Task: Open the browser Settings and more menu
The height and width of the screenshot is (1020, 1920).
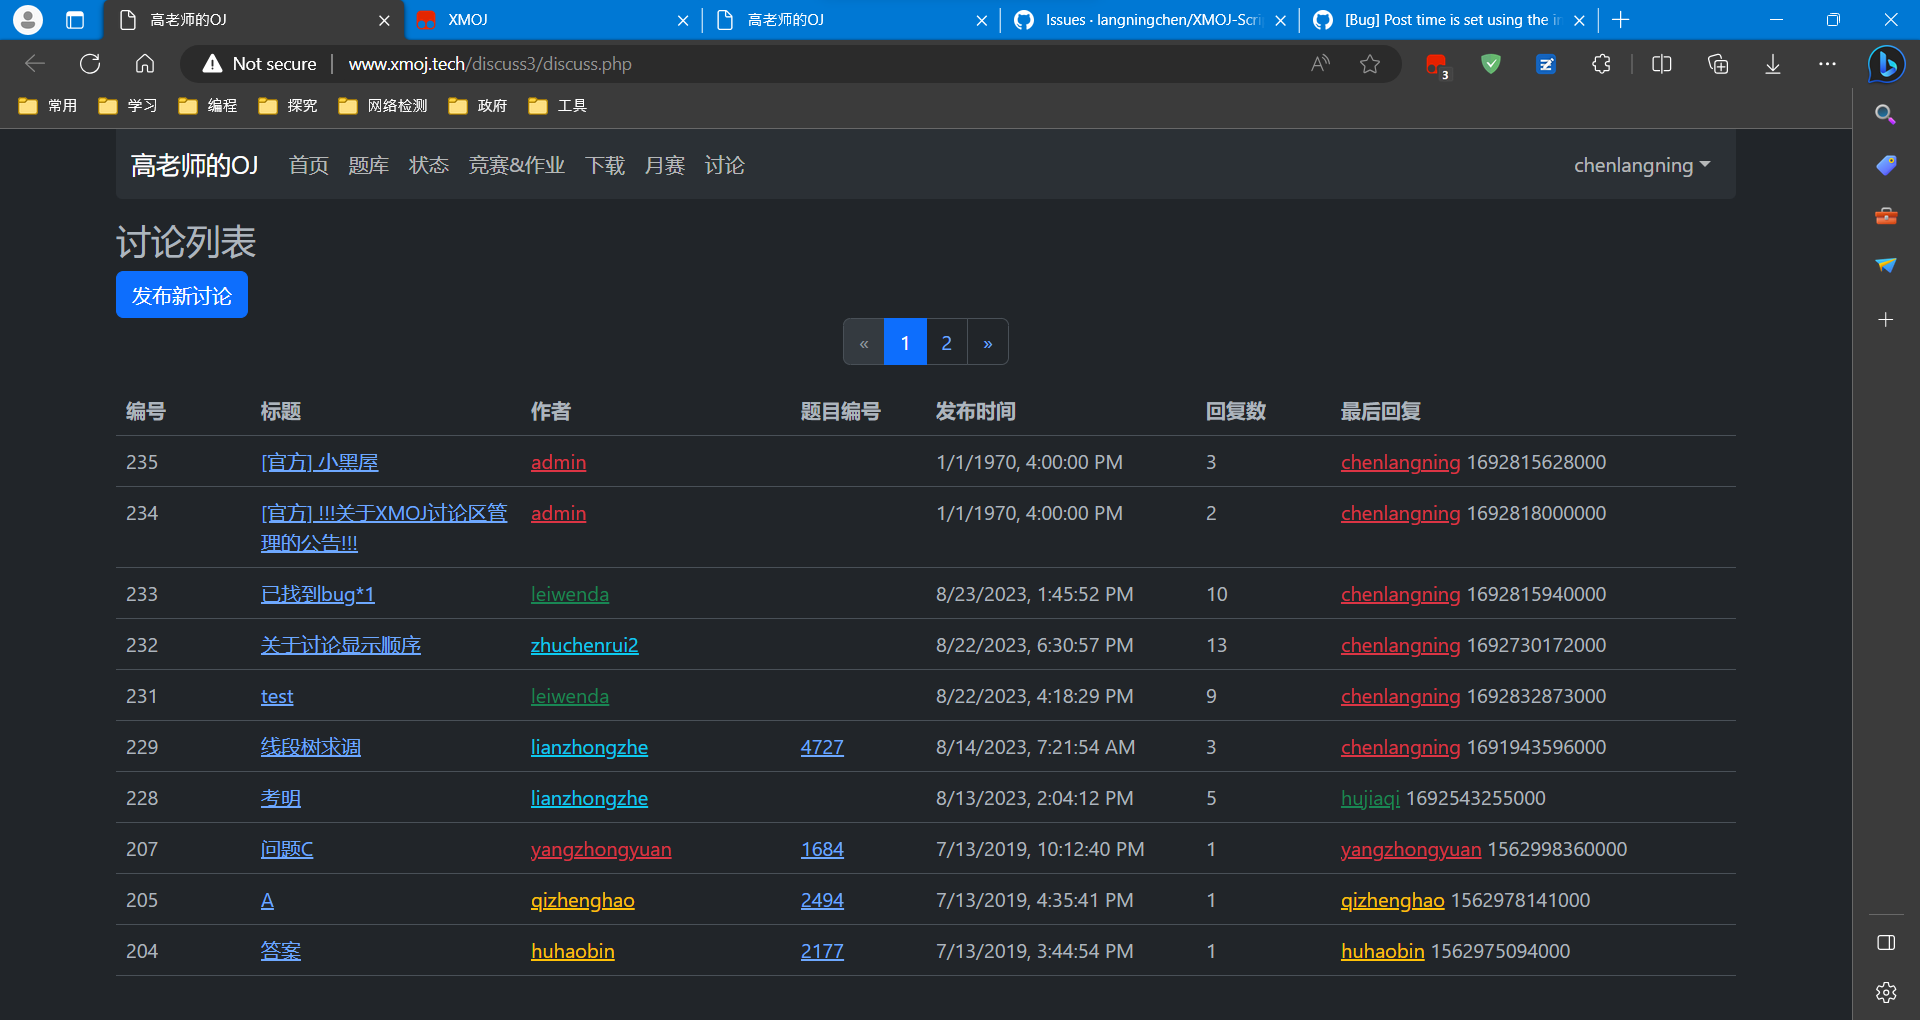Action: pyautogui.click(x=1828, y=64)
